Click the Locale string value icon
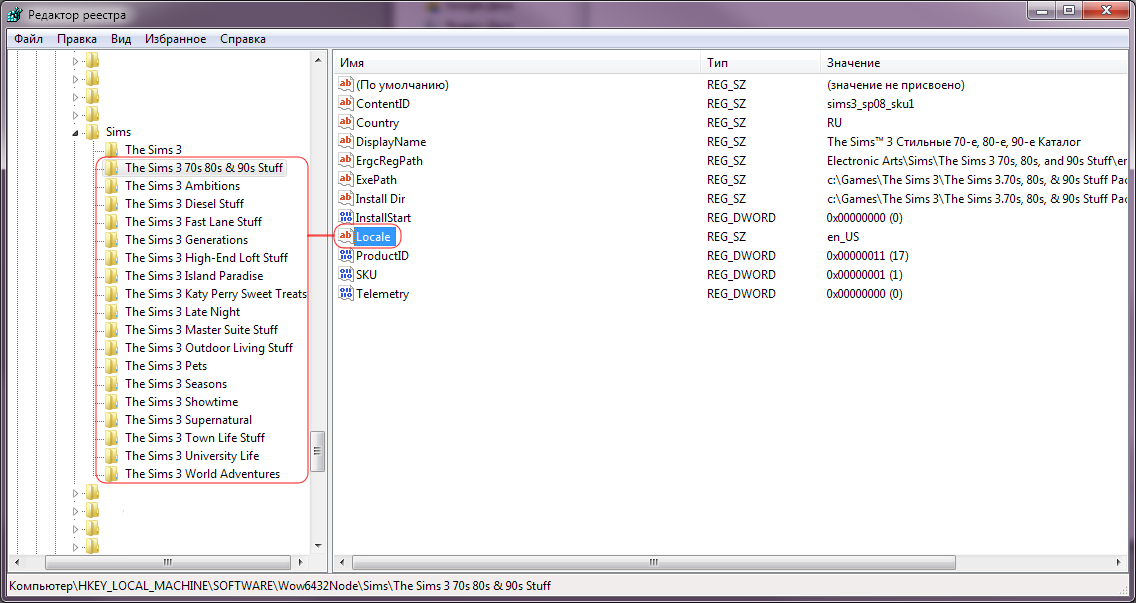This screenshot has width=1136, height=603. click(346, 236)
